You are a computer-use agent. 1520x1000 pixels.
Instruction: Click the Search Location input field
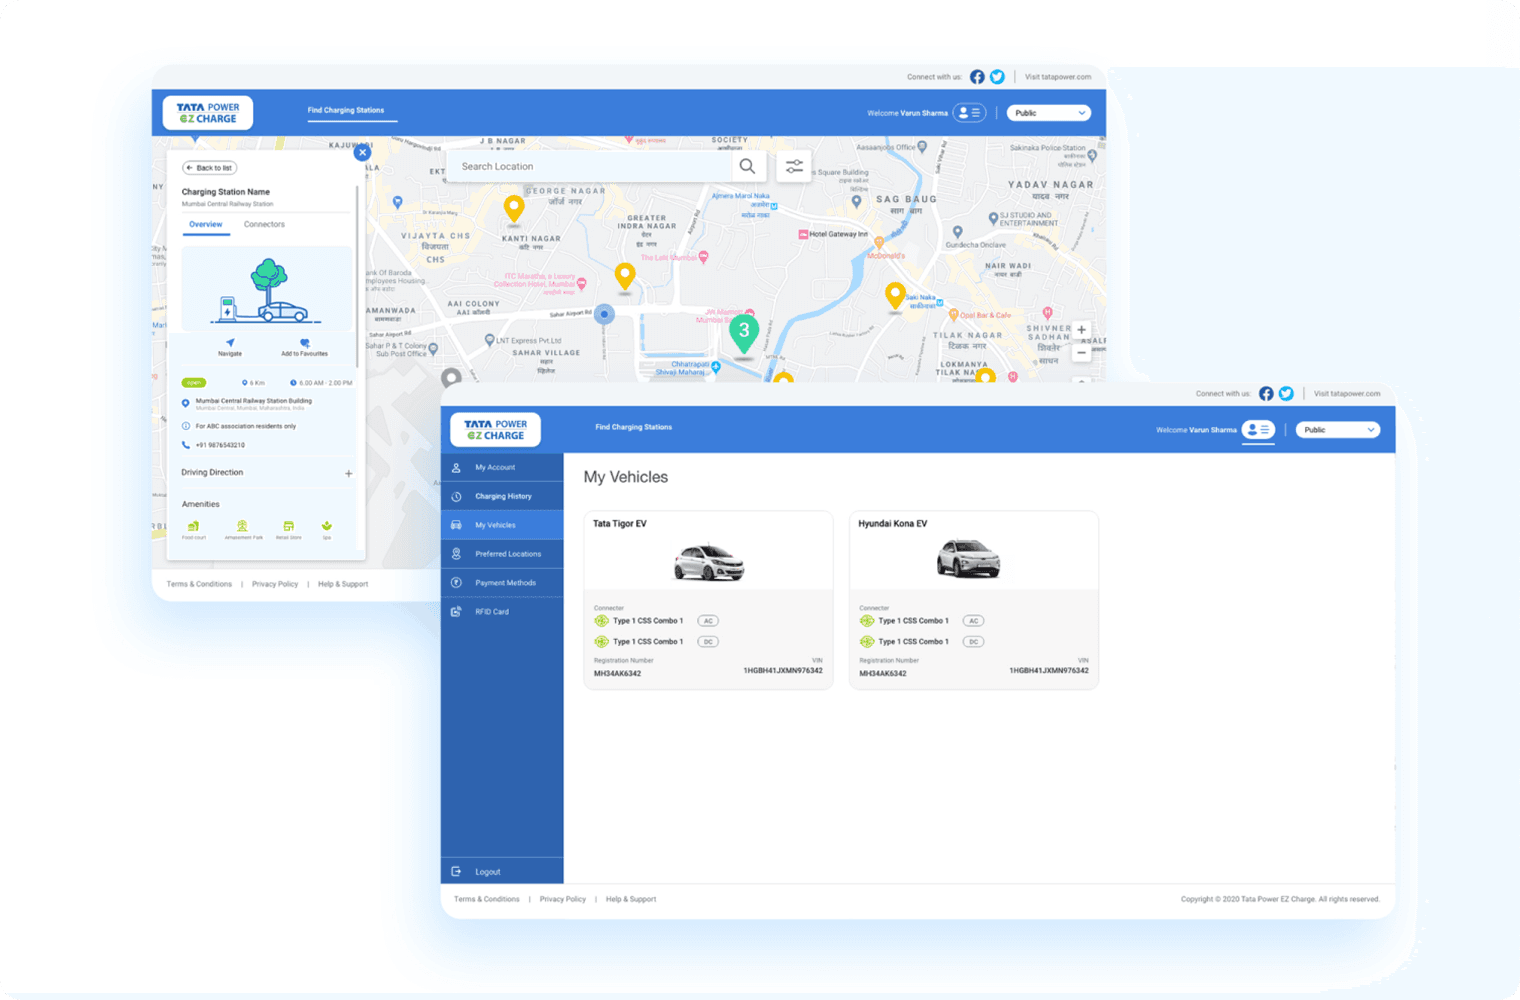[x=590, y=166]
